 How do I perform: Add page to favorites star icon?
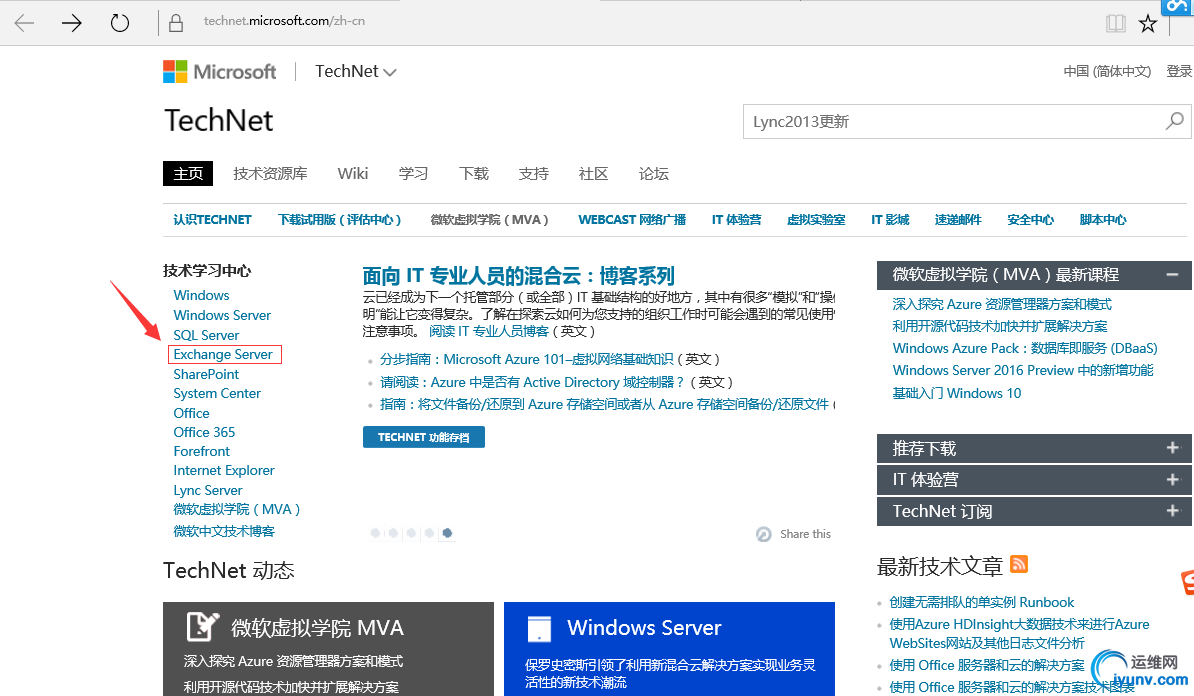point(1148,24)
